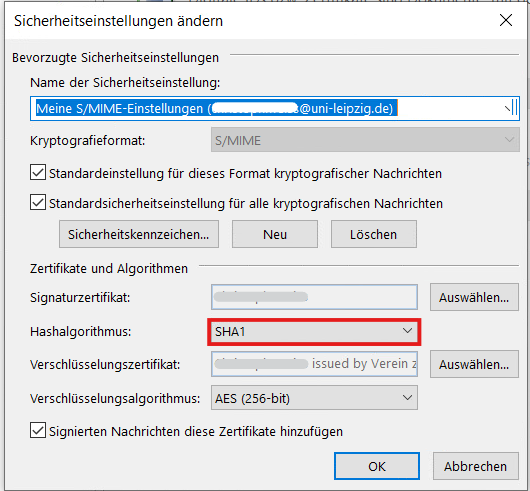Choose Verschlüsselungszertifikat with Auswählen... button
The height and width of the screenshot is (491, 530).
474,364
